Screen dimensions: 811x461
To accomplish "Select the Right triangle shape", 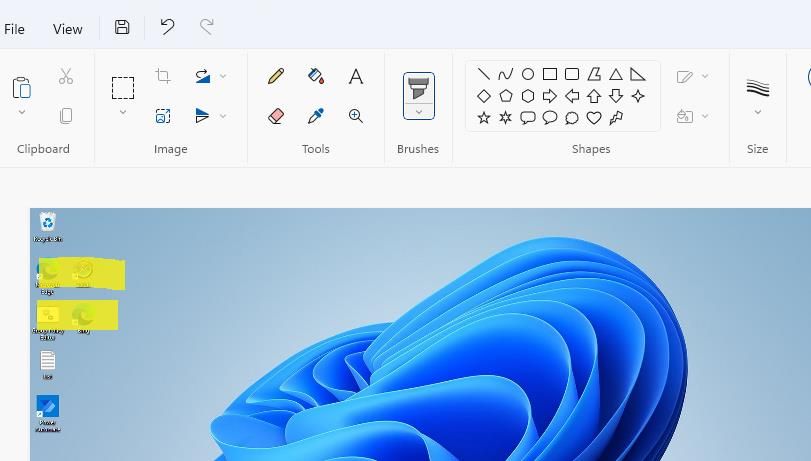I will [x=638, y=75].
